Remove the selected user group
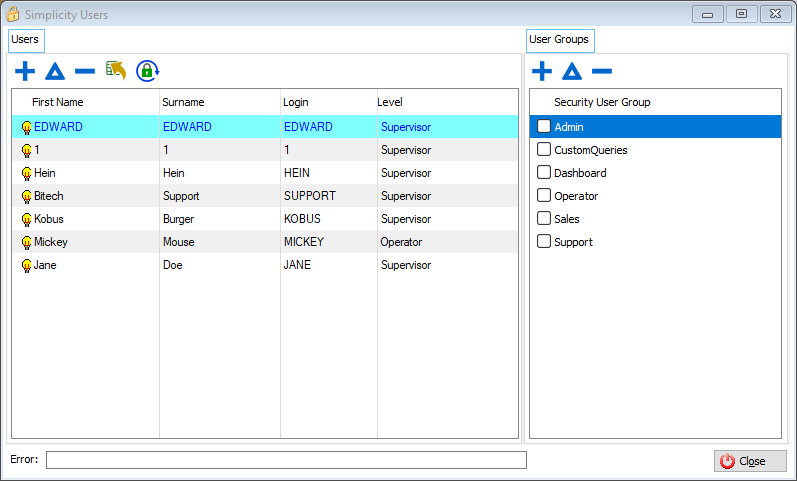The width and height of the screenshot is (797, 481). [x=601, y=71]
